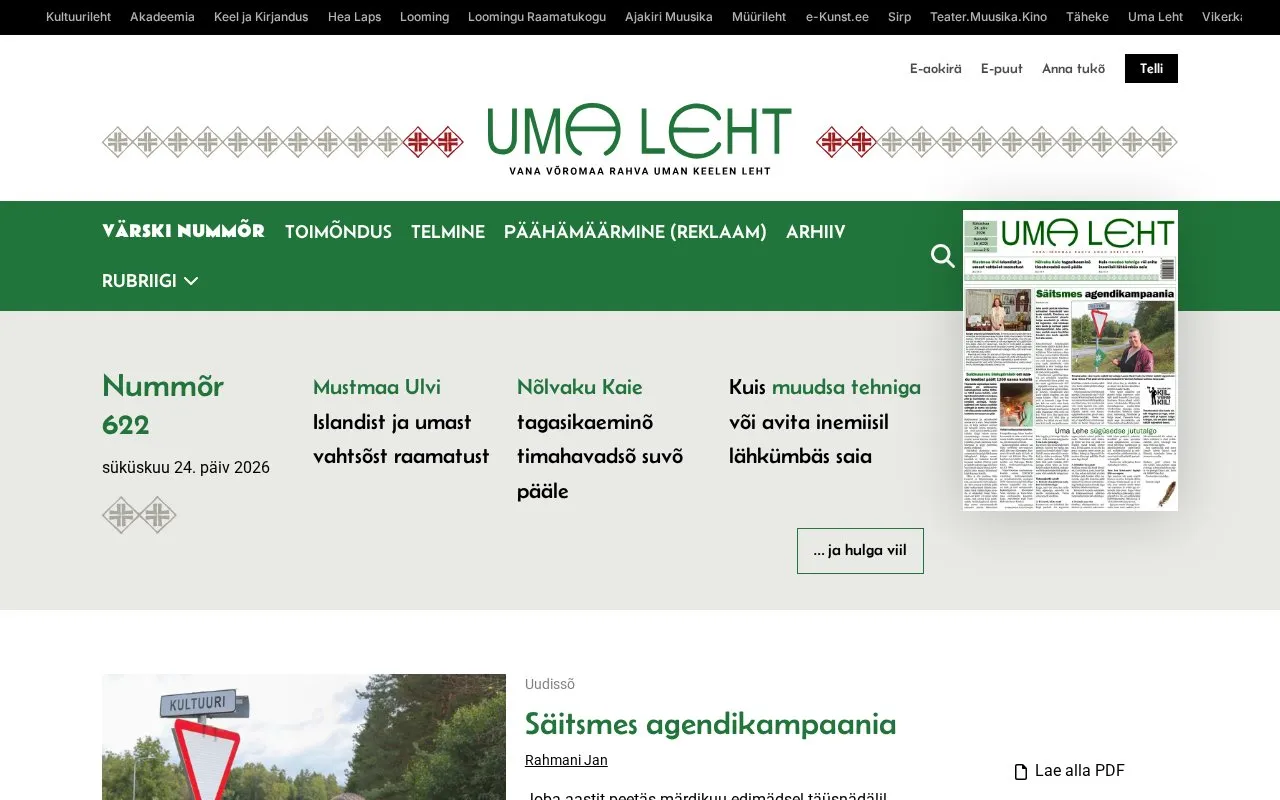Open the Värski nummõr menu item
Viewport: 1280px width, 800px height.
click(x=183, y=231)
